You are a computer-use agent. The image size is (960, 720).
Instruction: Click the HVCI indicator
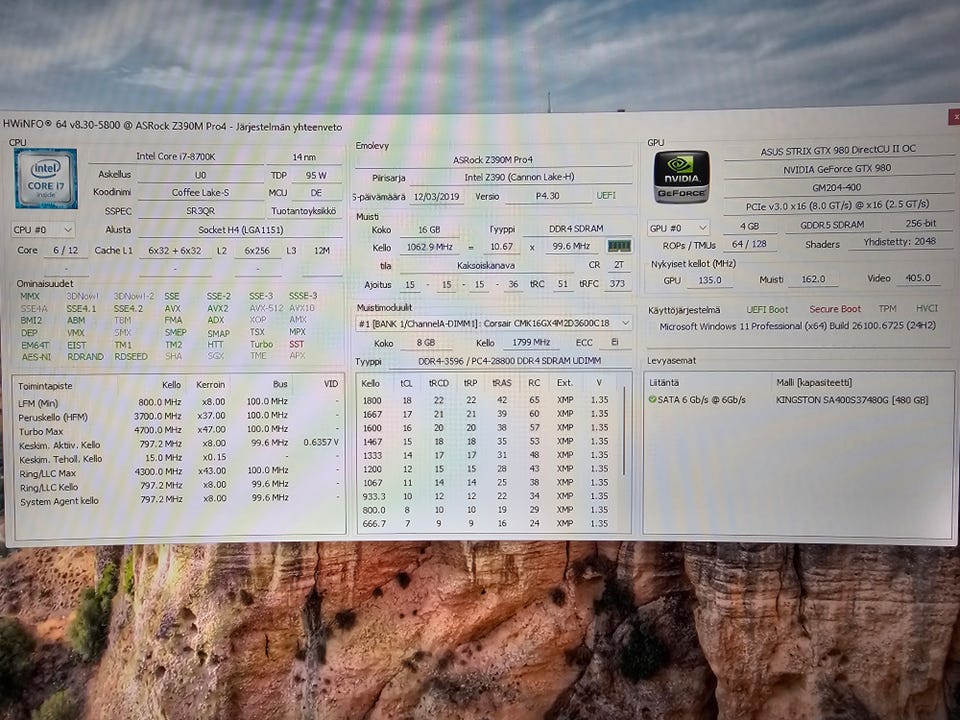(x=926, y=308)
